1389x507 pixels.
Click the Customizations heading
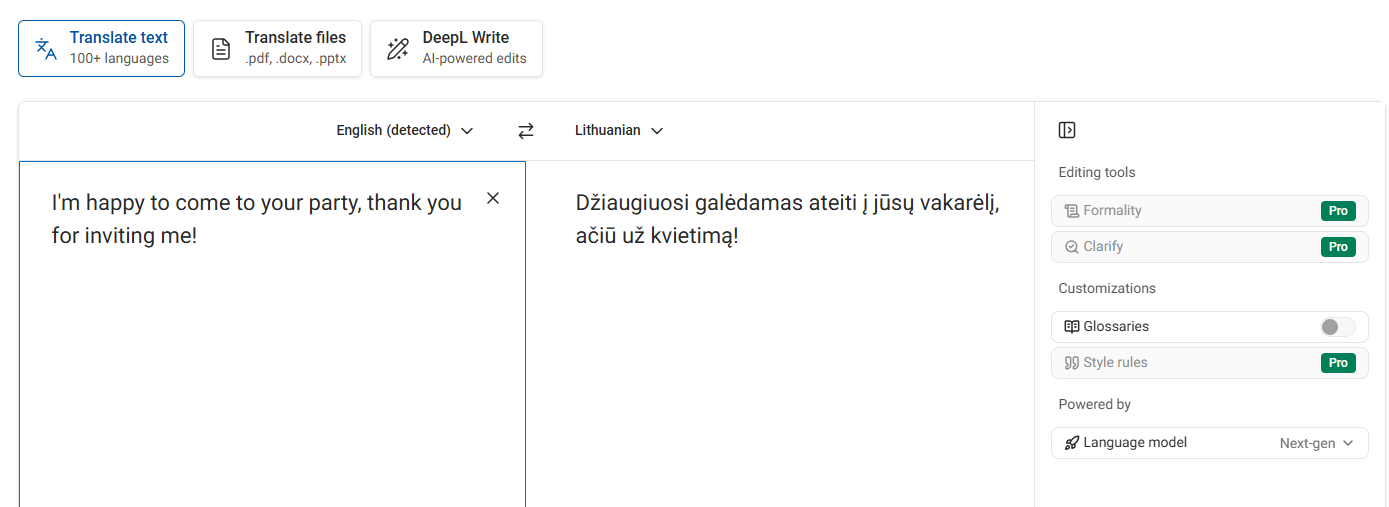(x=1107, y=289)
